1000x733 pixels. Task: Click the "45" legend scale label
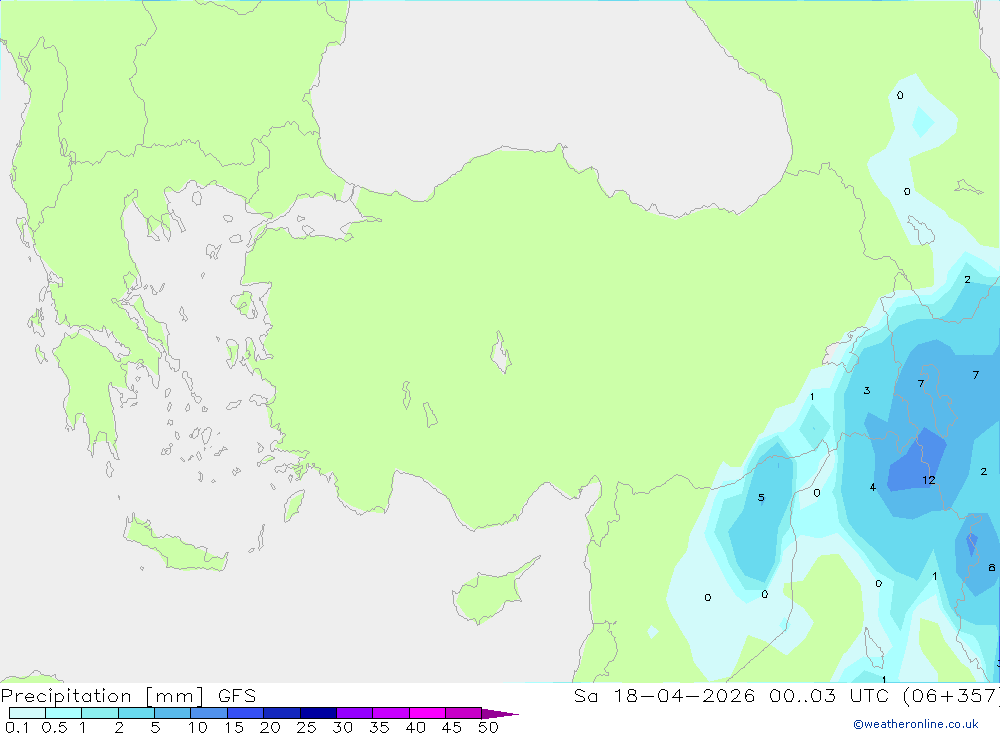click(x=452, y=727)
